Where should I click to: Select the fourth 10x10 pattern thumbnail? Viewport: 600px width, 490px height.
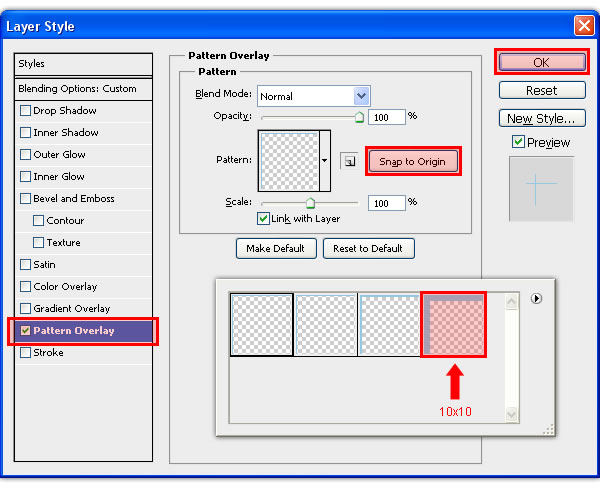pyautogui.click(x=453, y=325)
